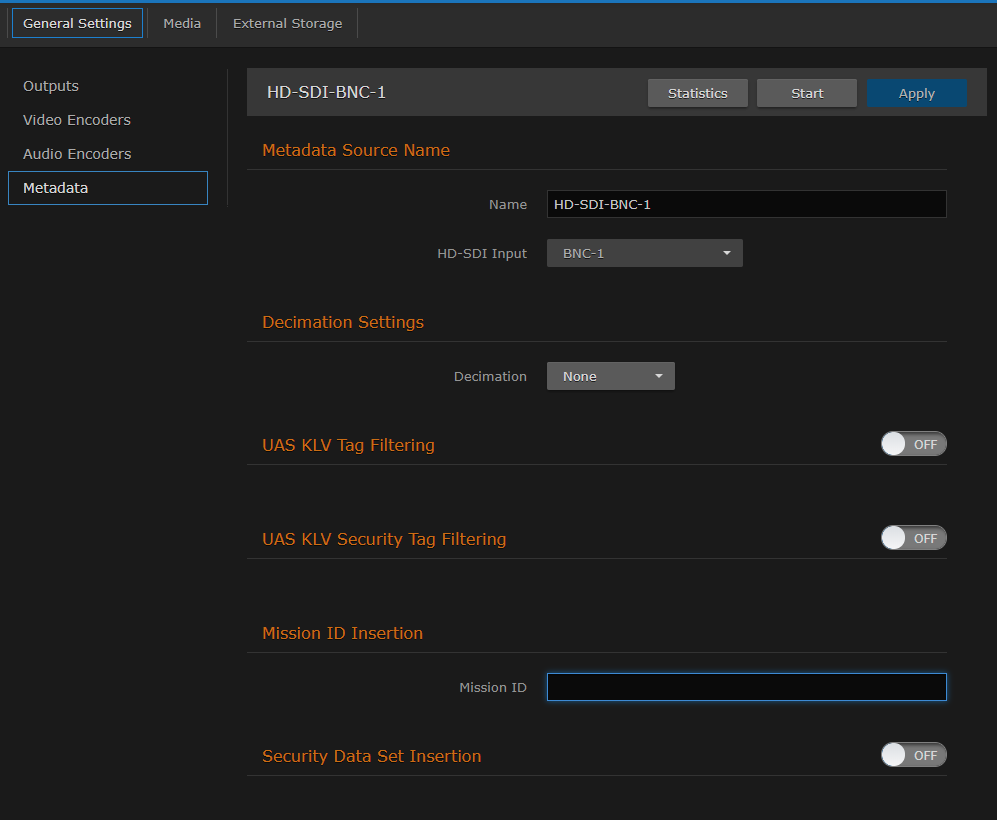Open the Outputs section in sidebar

click(x=50, y=86)
